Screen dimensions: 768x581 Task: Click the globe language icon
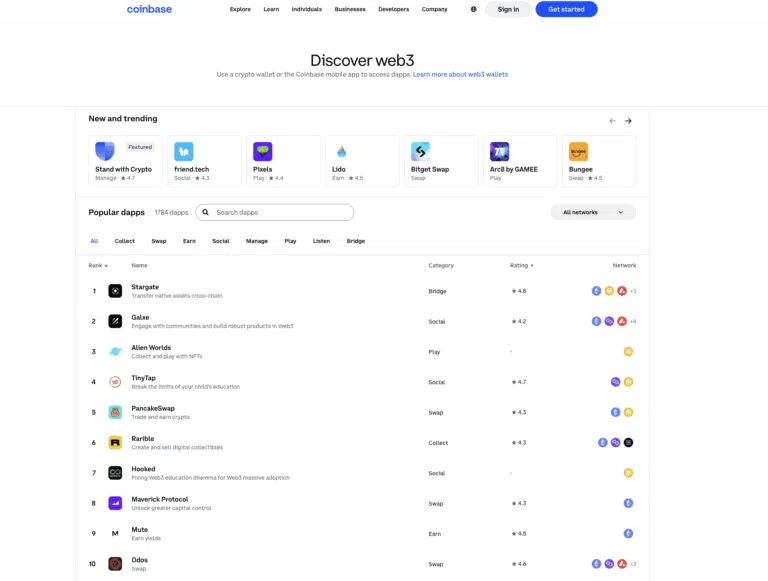(473, 9)
